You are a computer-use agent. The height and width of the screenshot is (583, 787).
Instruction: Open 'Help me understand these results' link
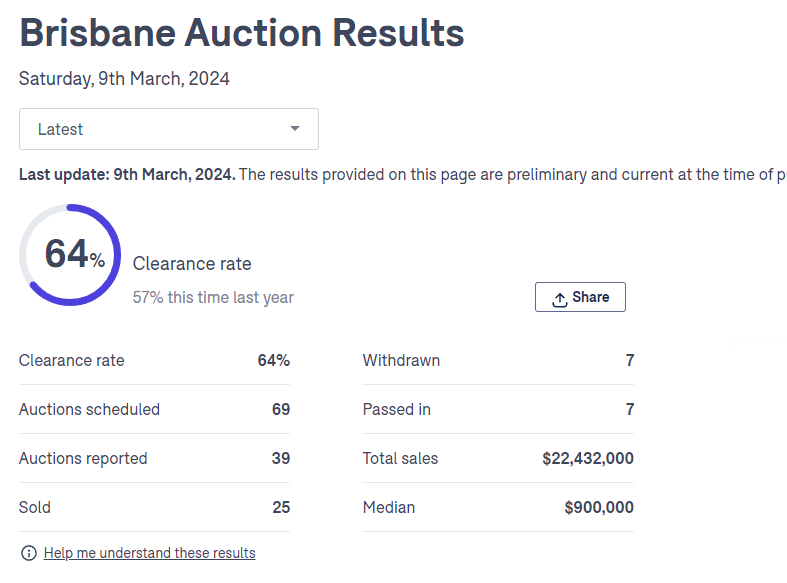tap(149, 553)
